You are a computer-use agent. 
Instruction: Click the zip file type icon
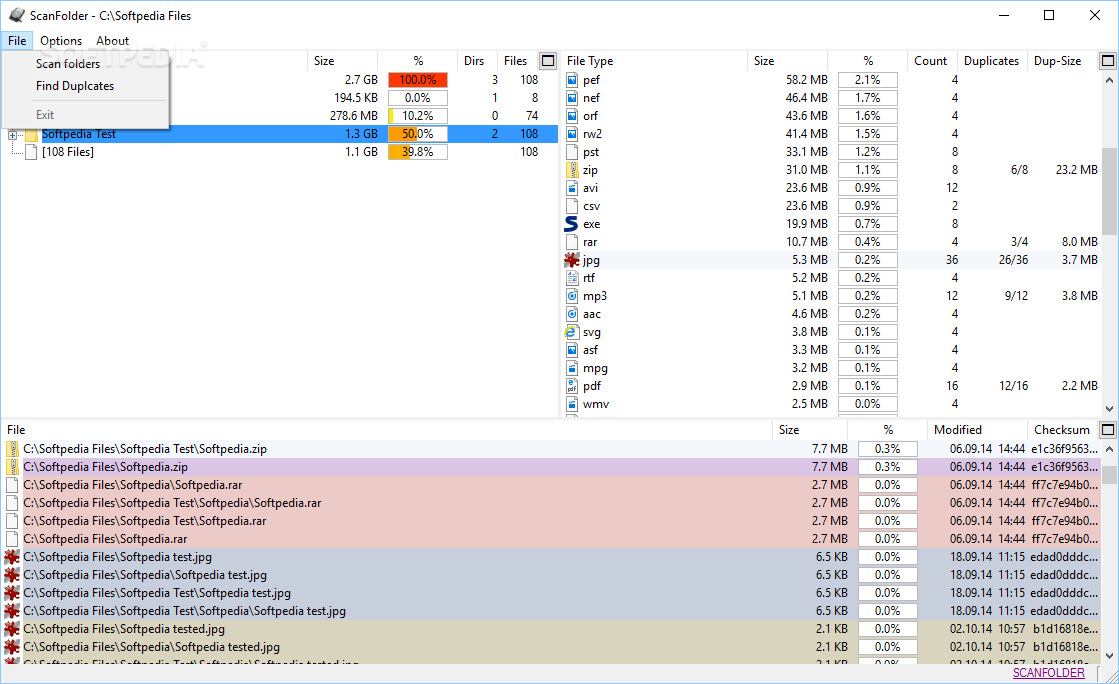pyautogui.click(x=572, y=170)
